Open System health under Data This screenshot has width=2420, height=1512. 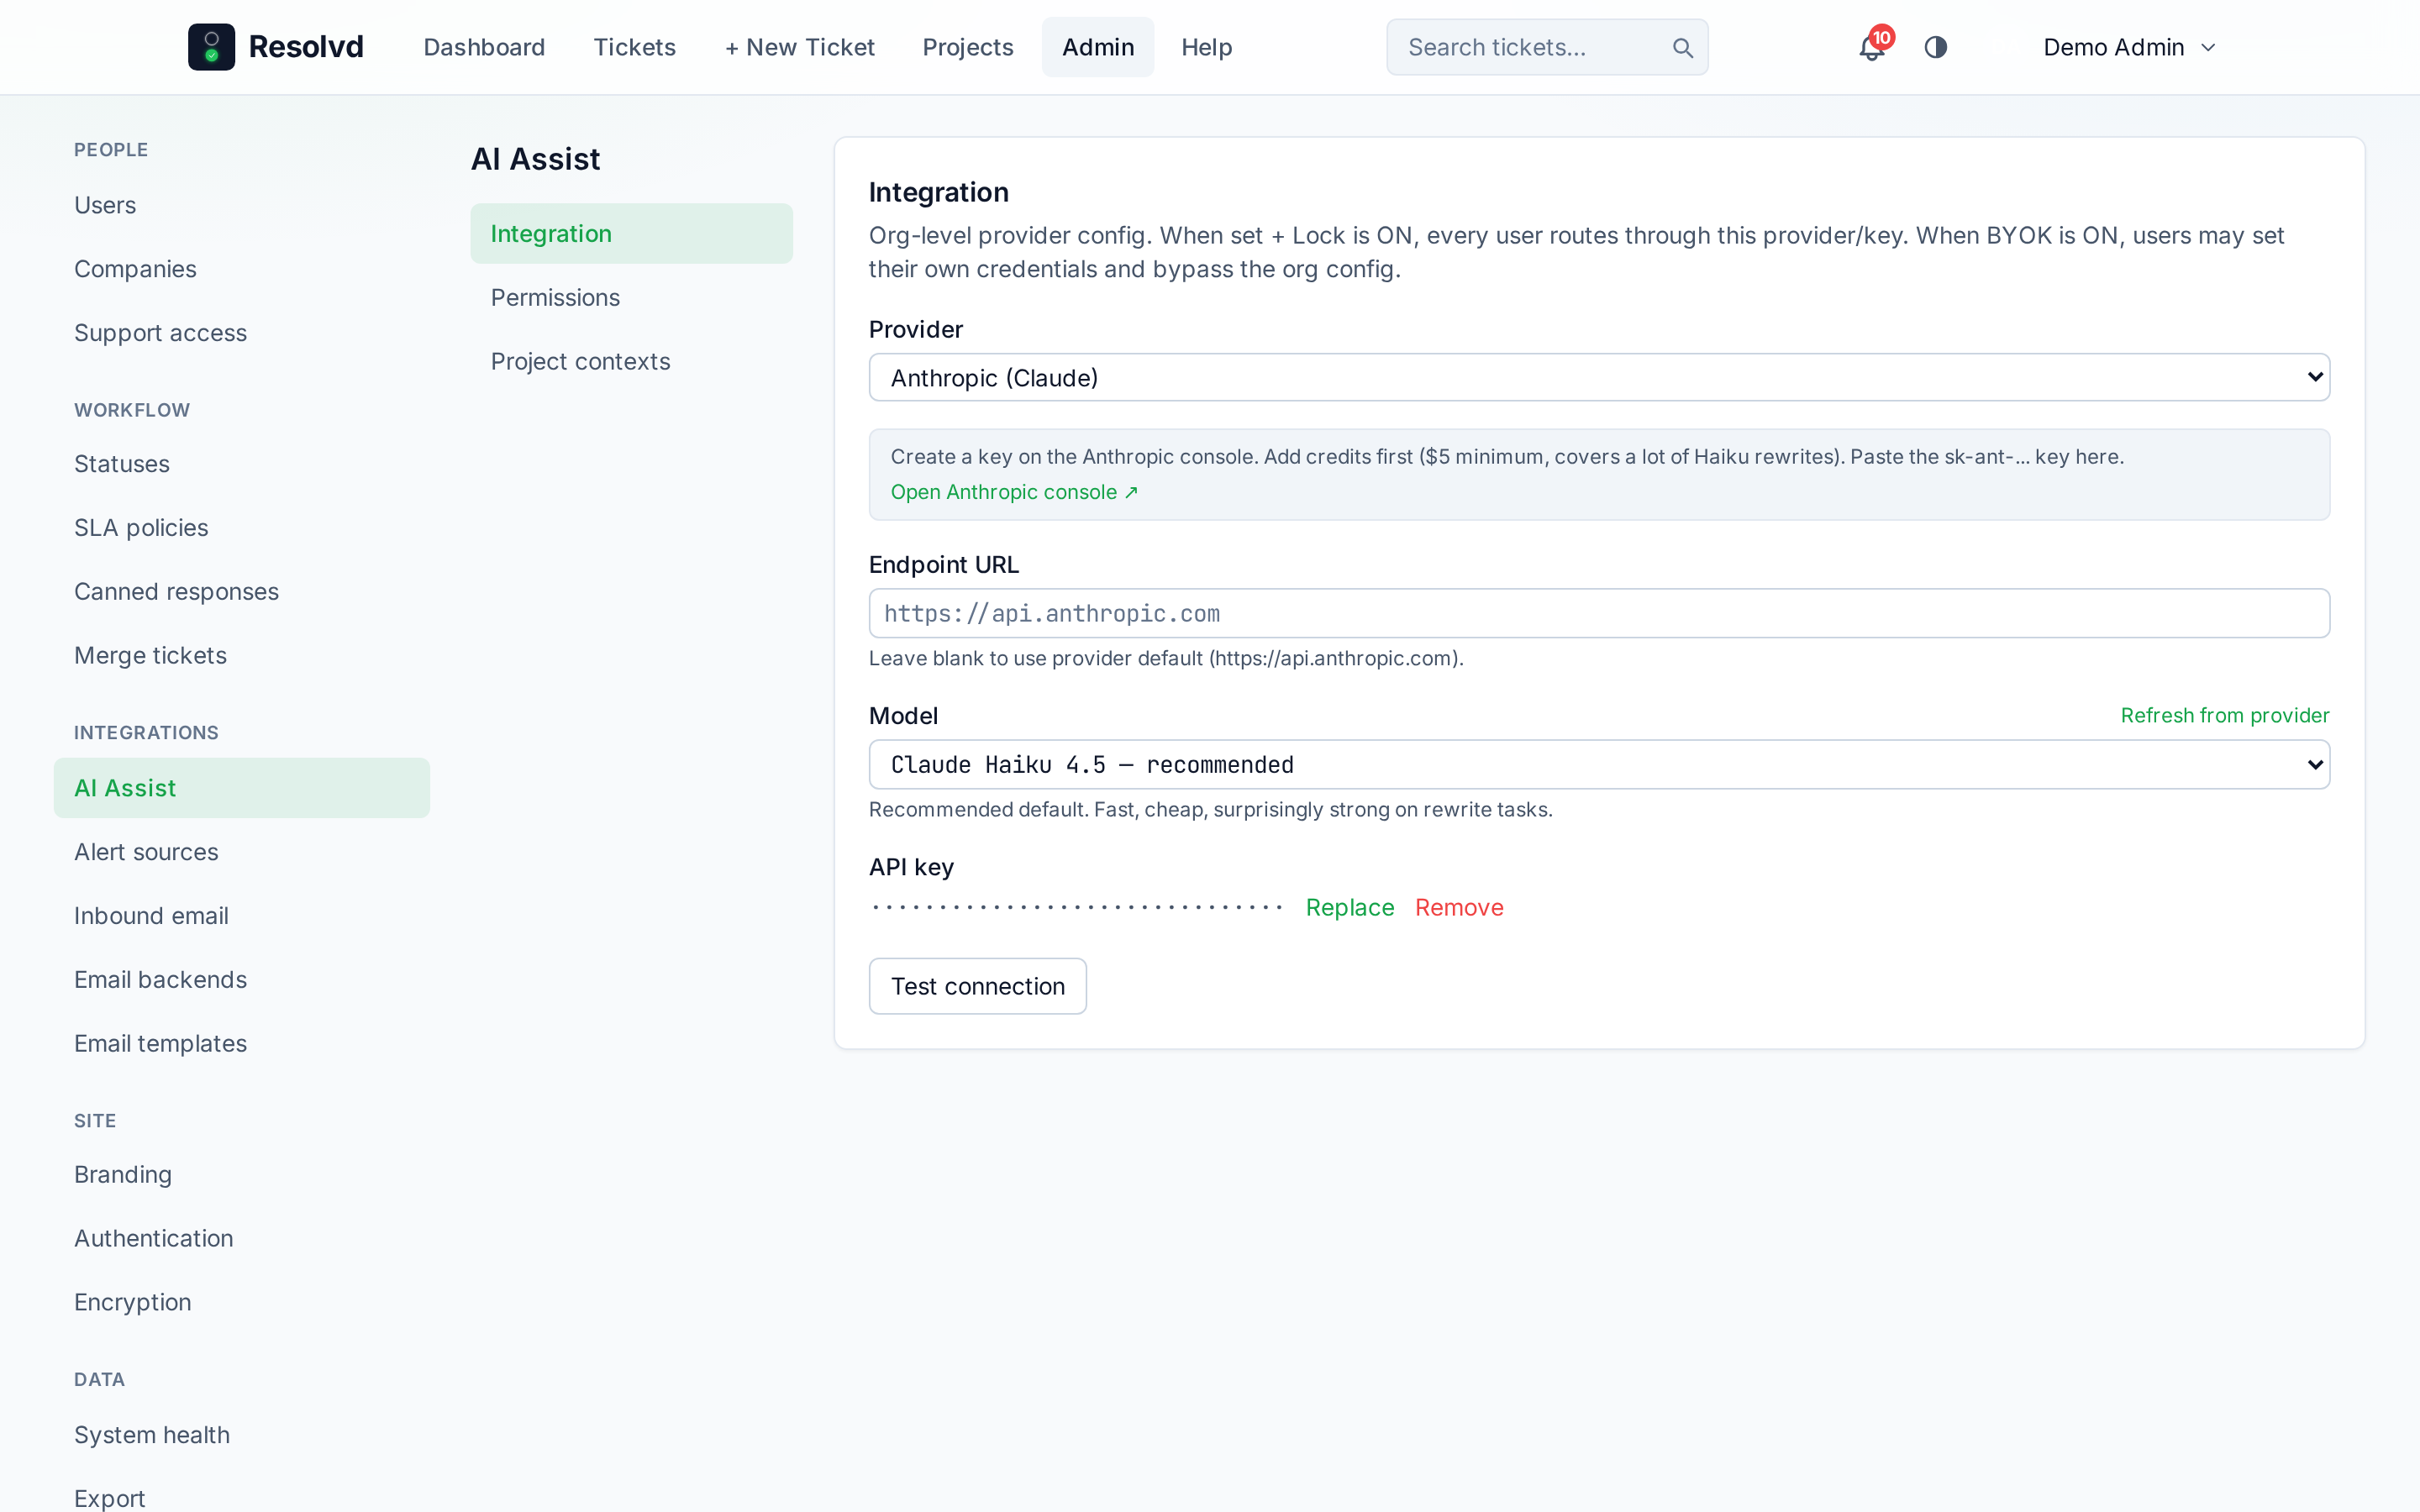pos(241,1435)
